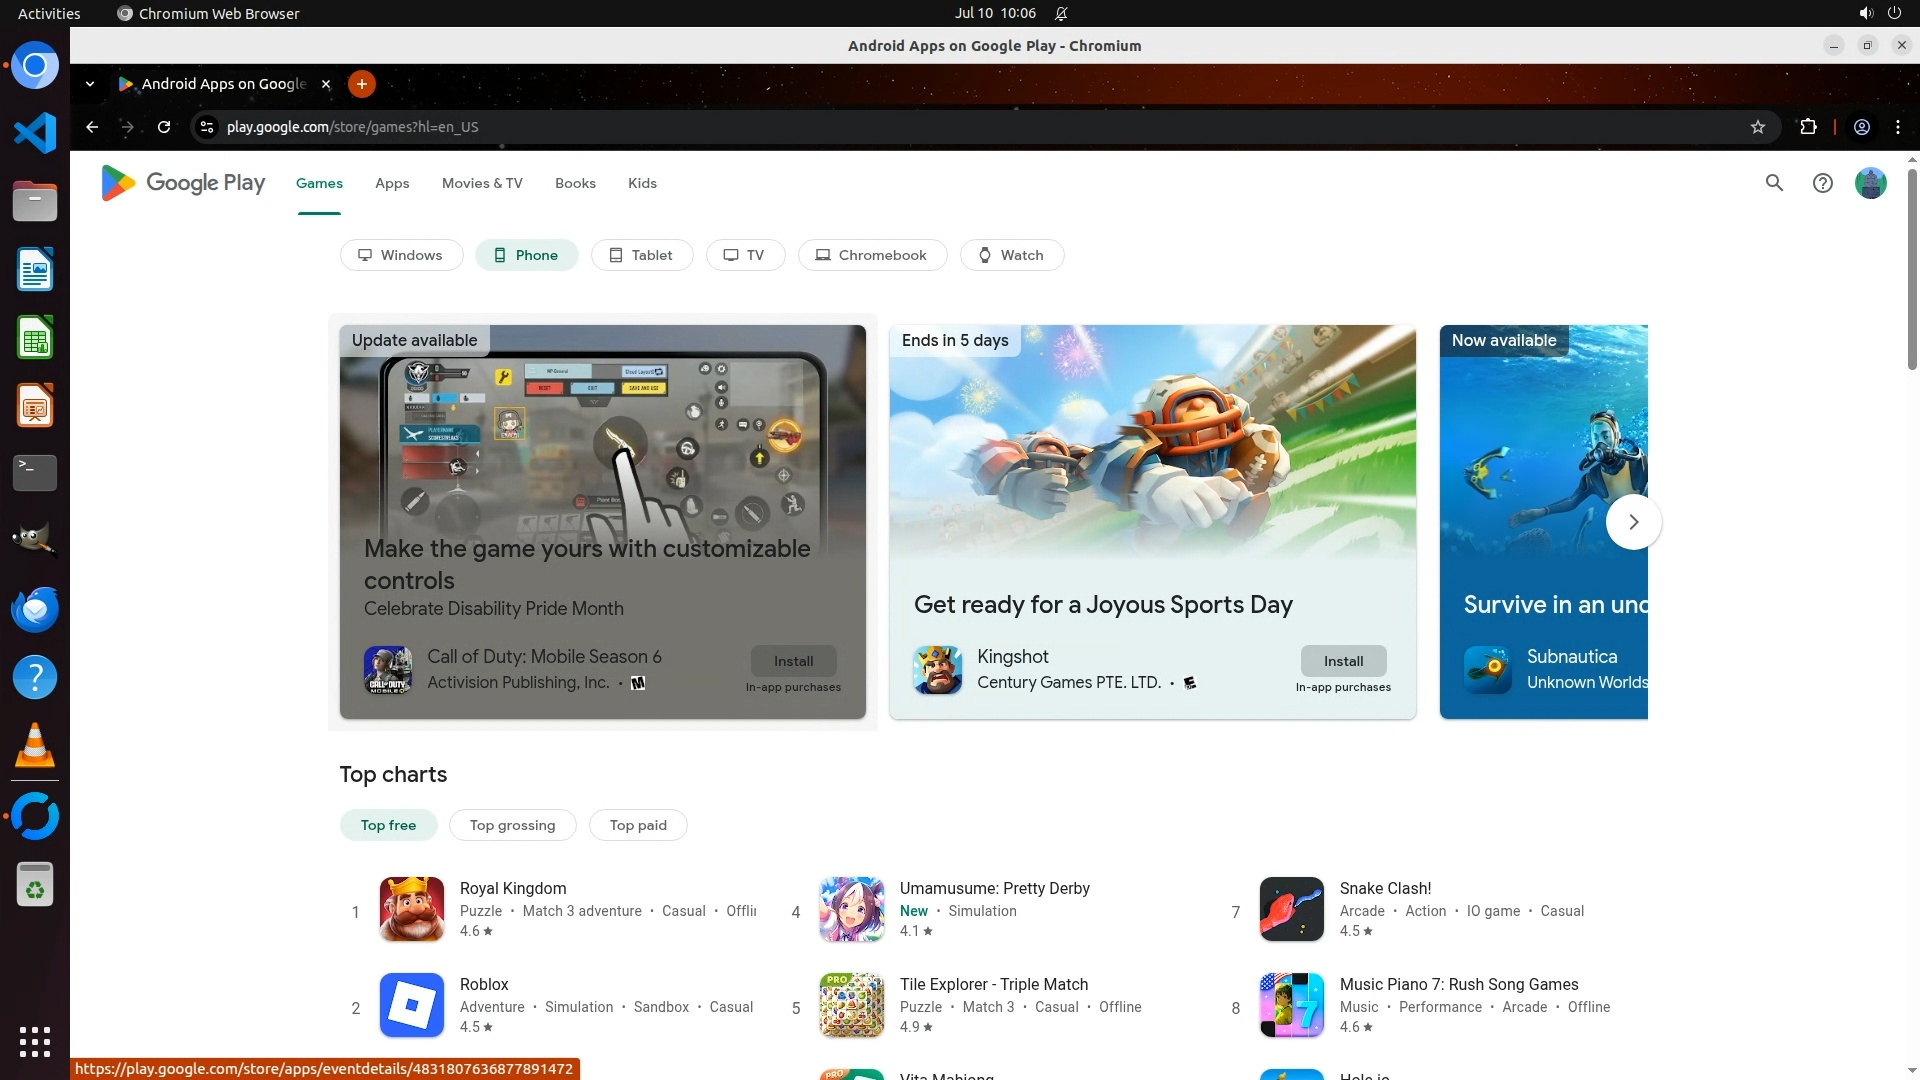
Task: Open the Help Center icon
Action: point(1822,183)
